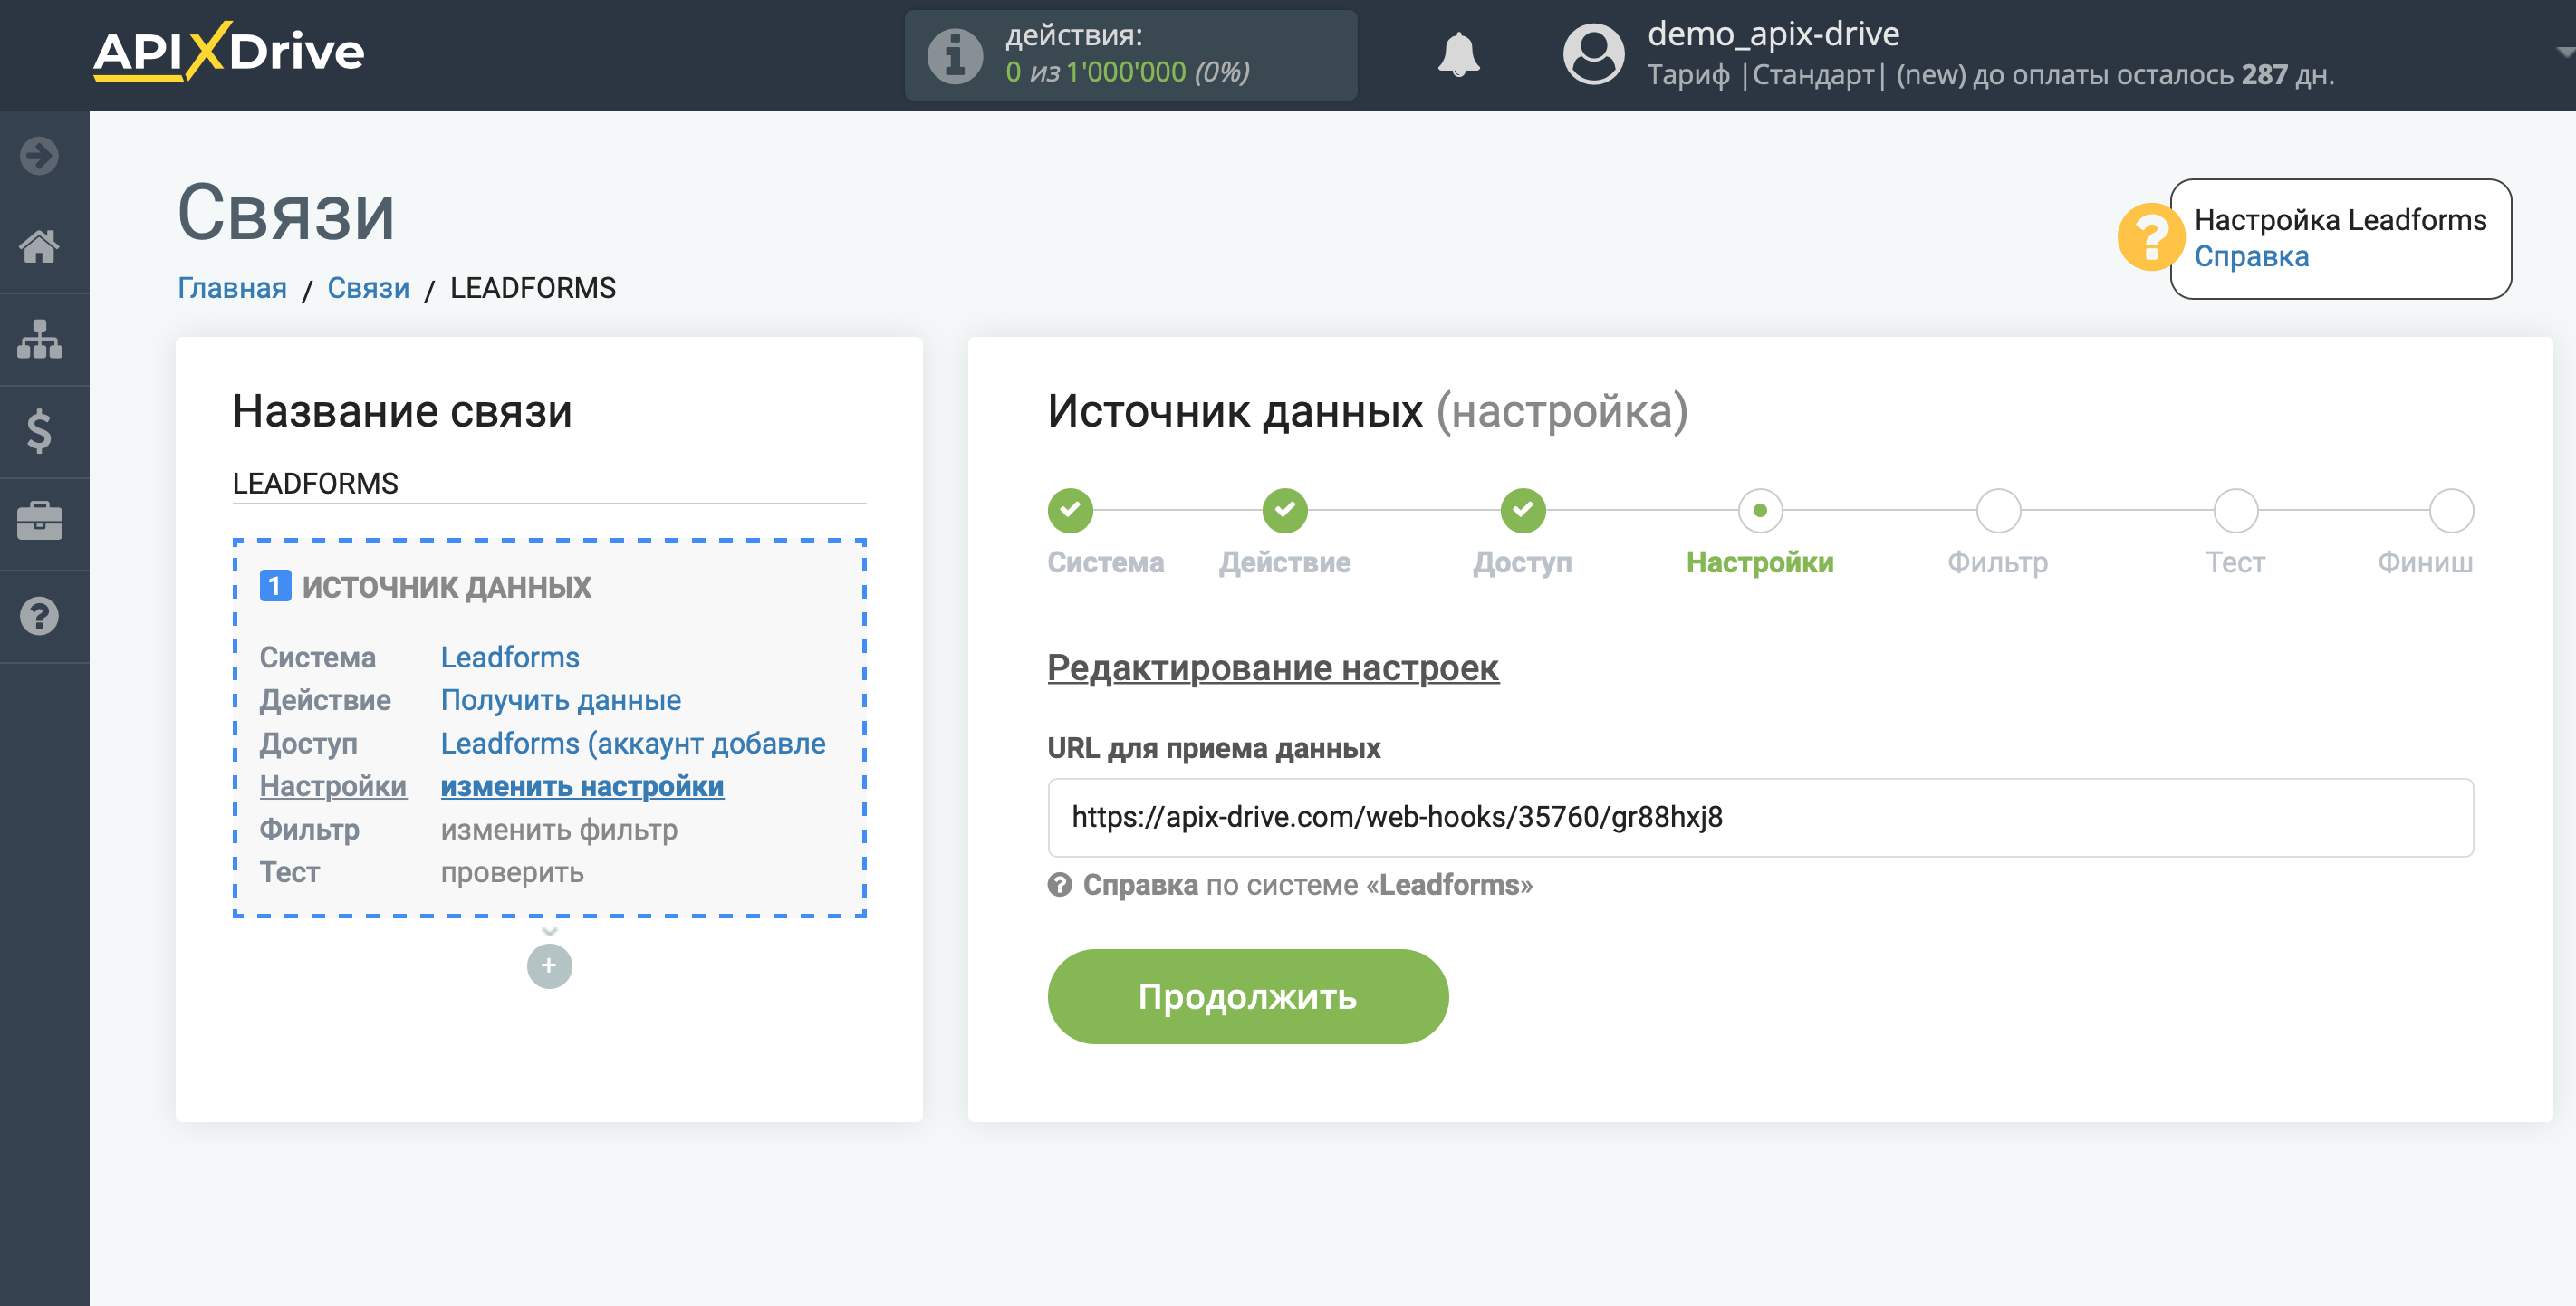Open briefcase services icon in sidebar
This screenshot has width=2576, height=1306.
40,522
